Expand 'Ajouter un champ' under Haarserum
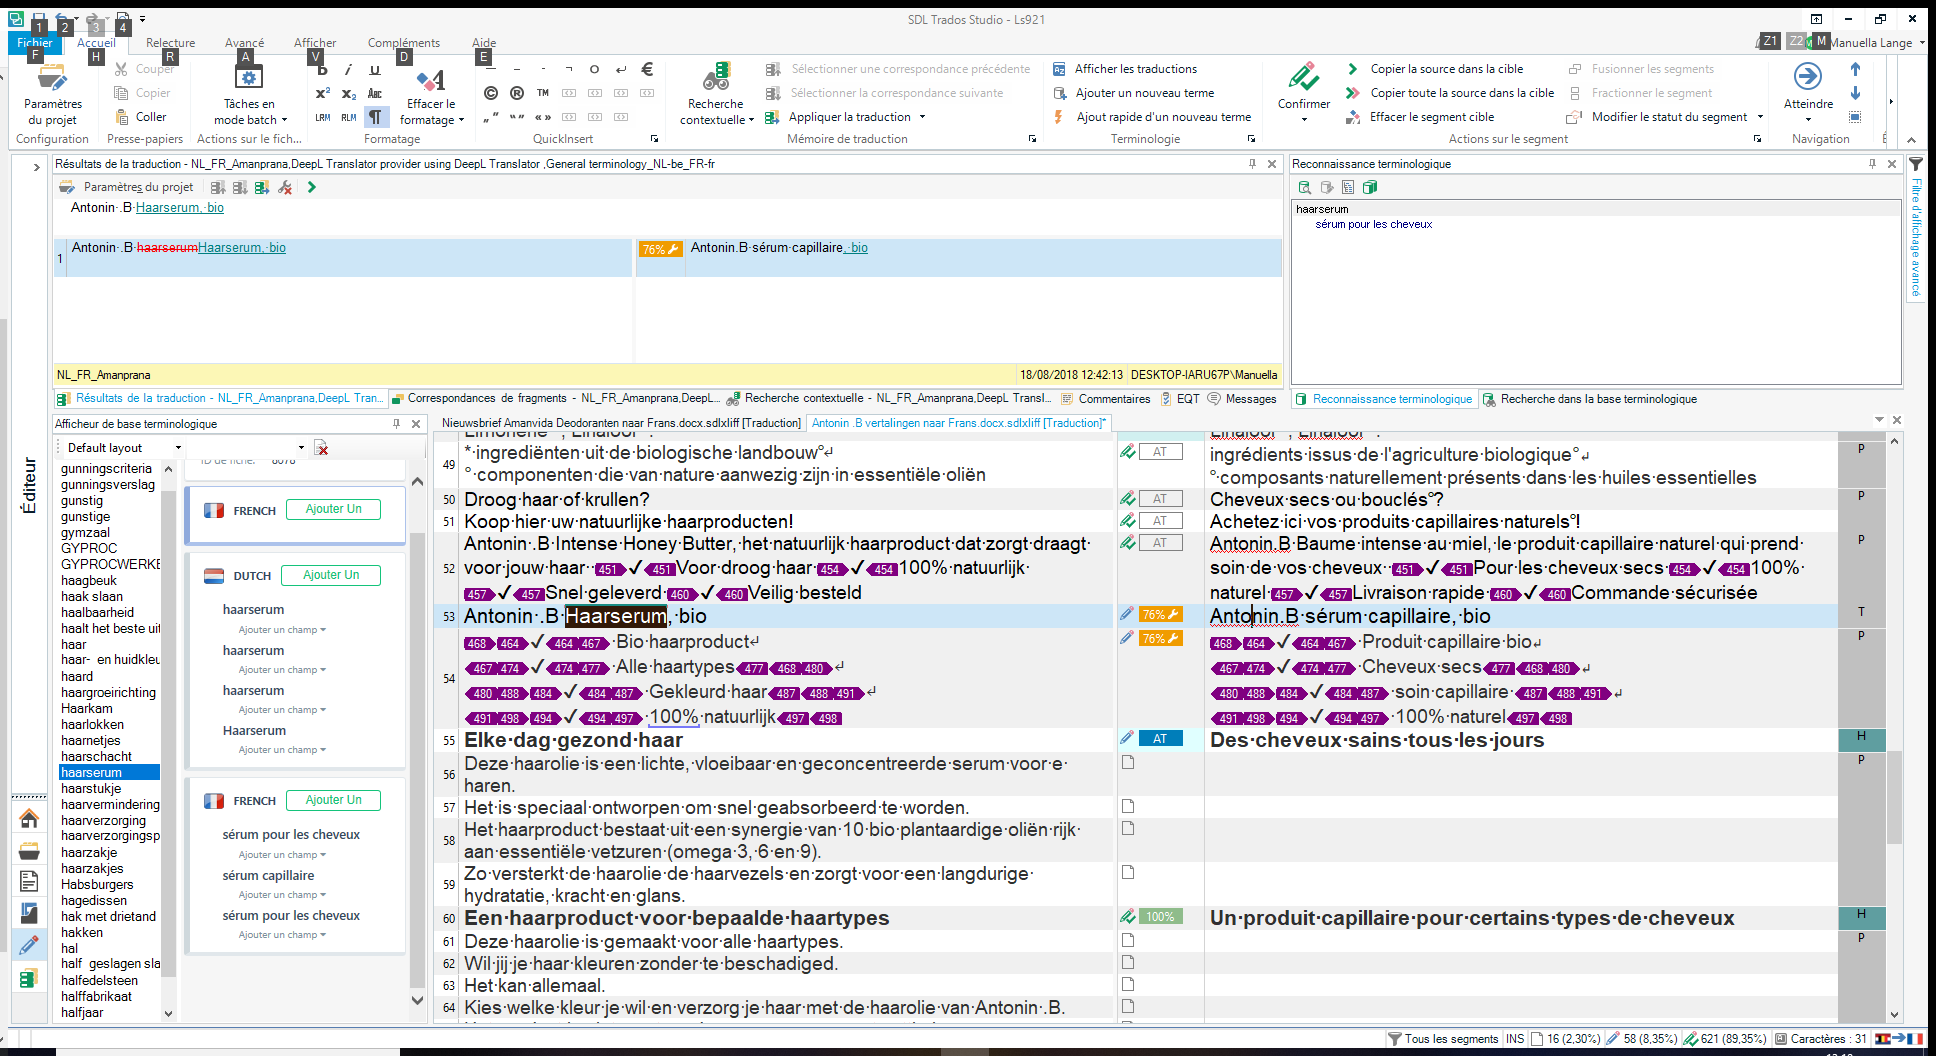Image resolution: width=1936 pixels, height=1056 pixels. click(282, 750)
